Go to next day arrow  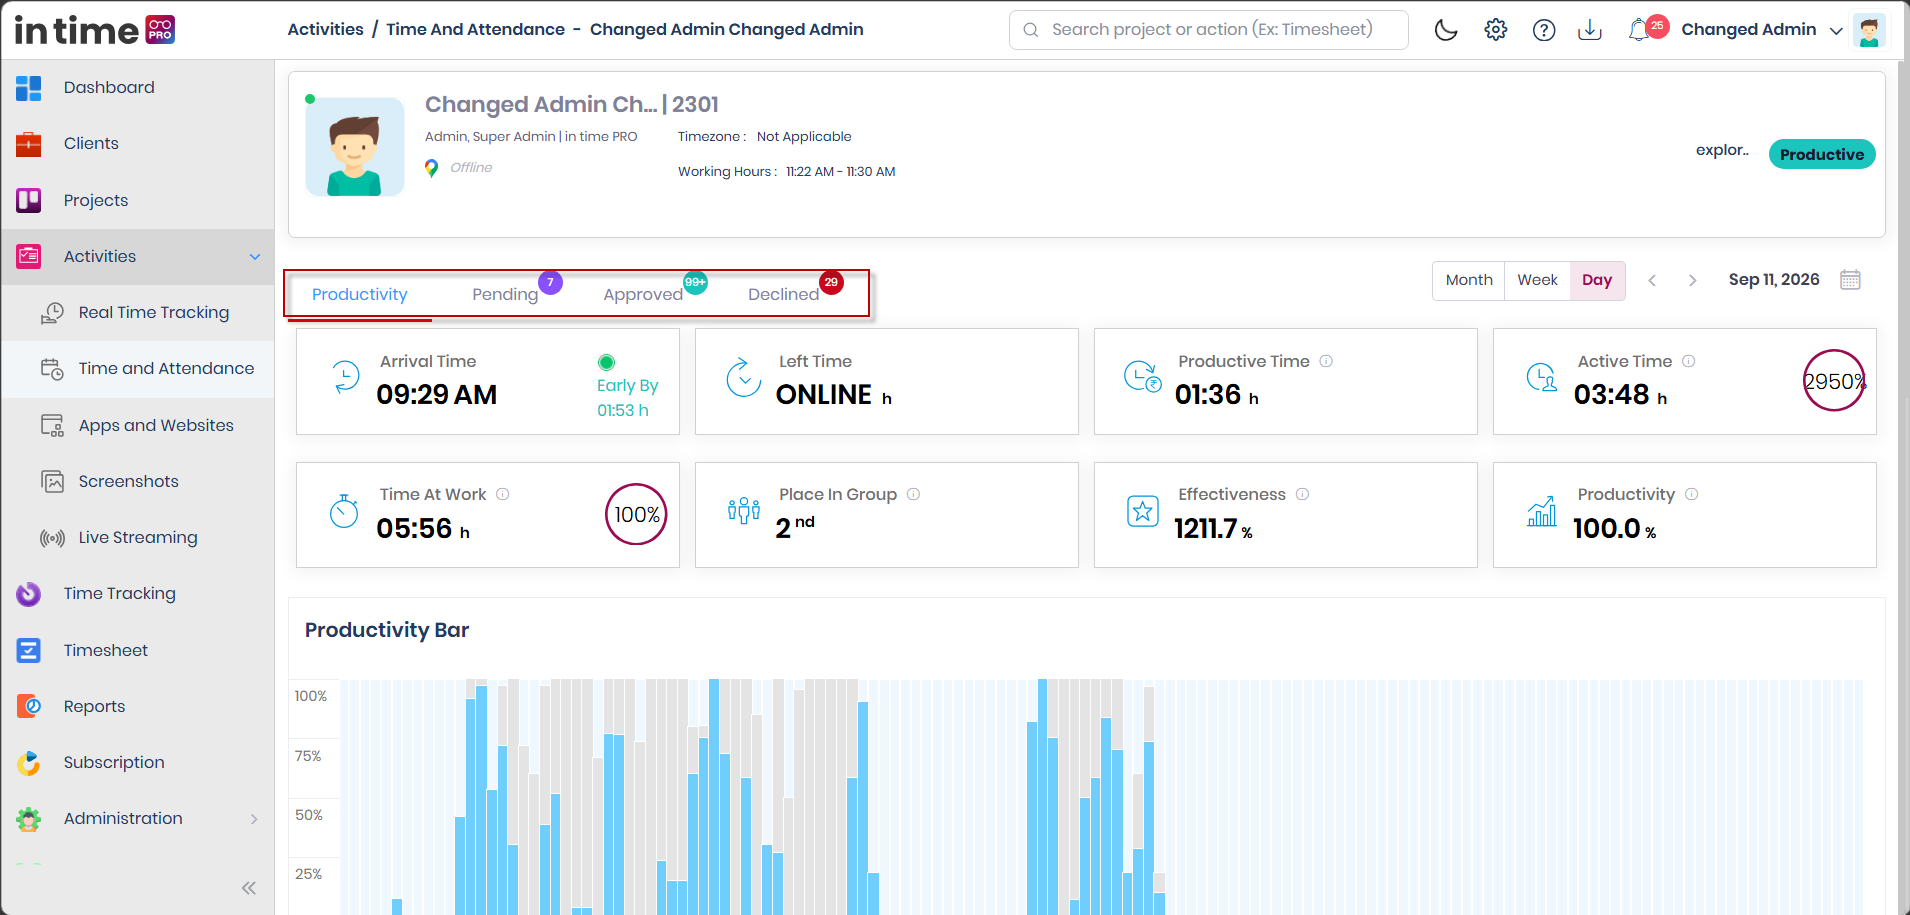pos(1692,281)
